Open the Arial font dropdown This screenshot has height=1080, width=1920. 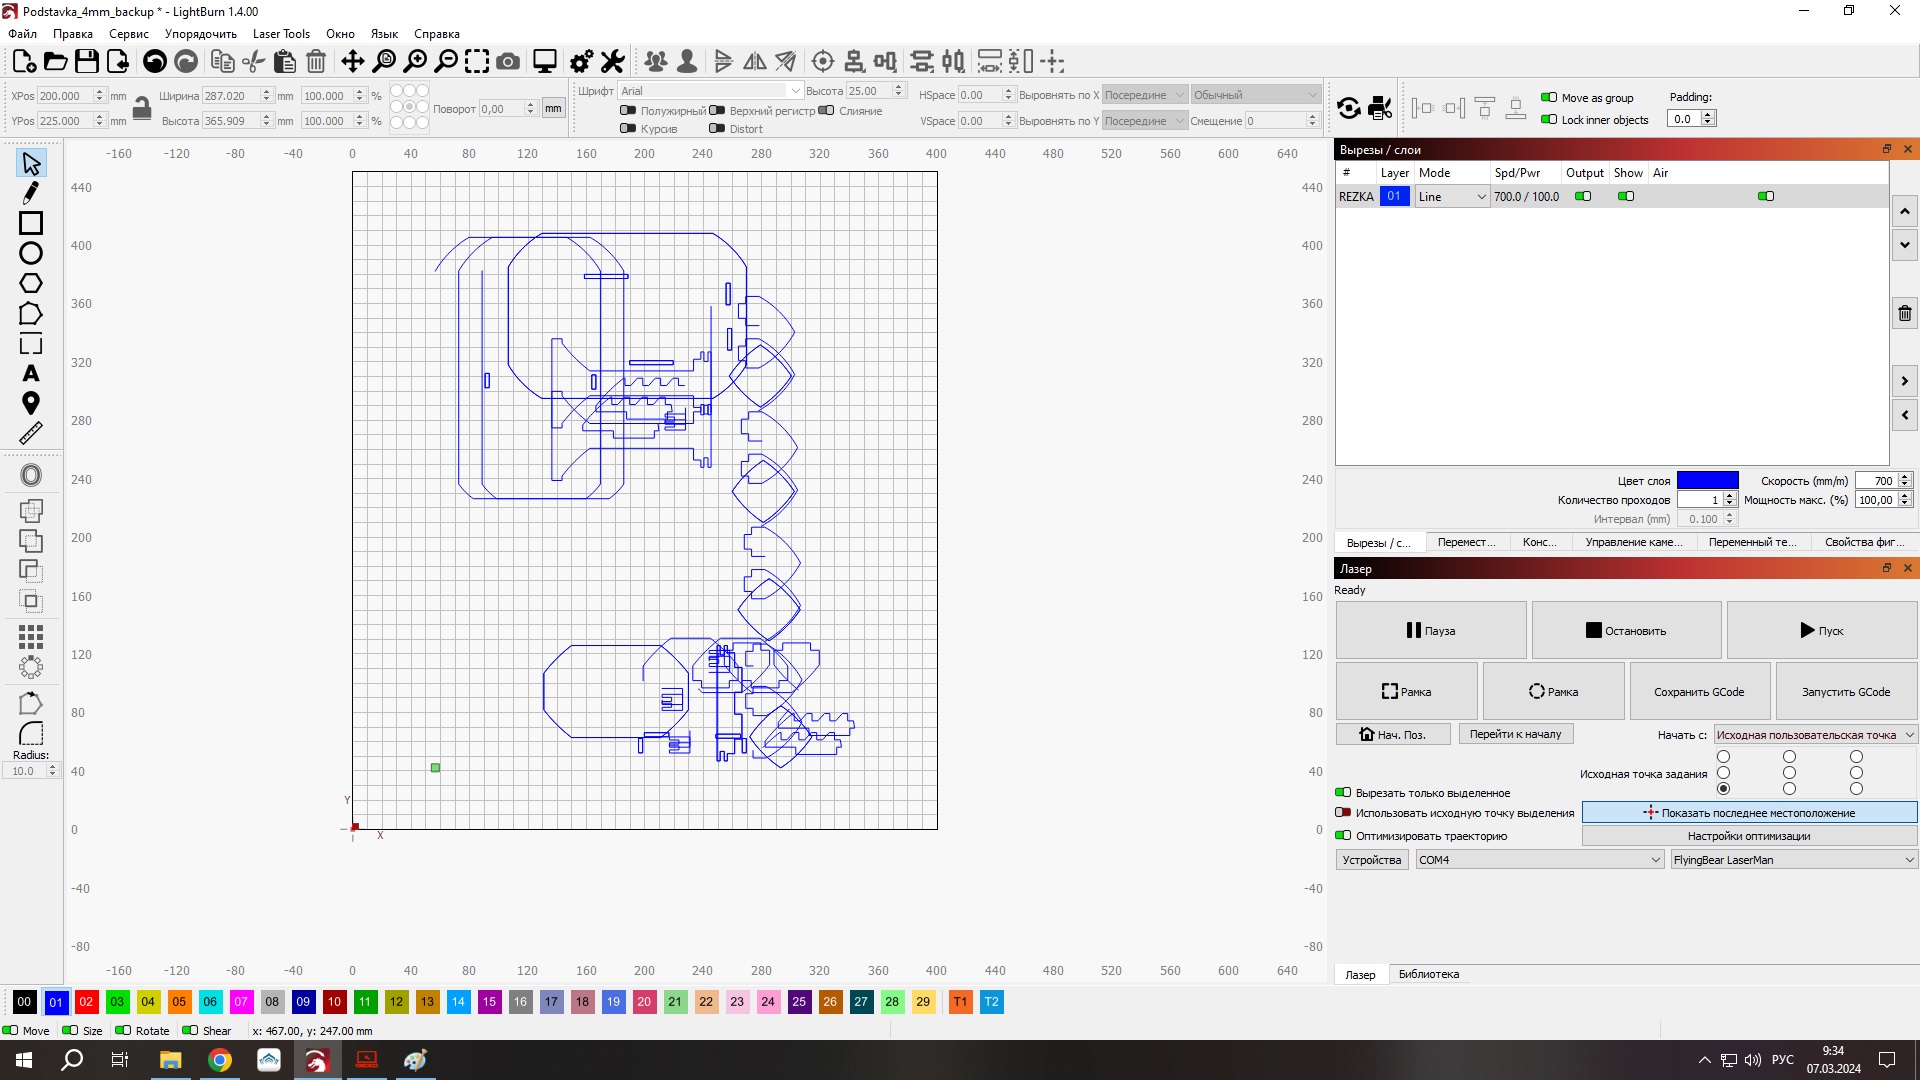pyautogui.click(x=711, y=91)
